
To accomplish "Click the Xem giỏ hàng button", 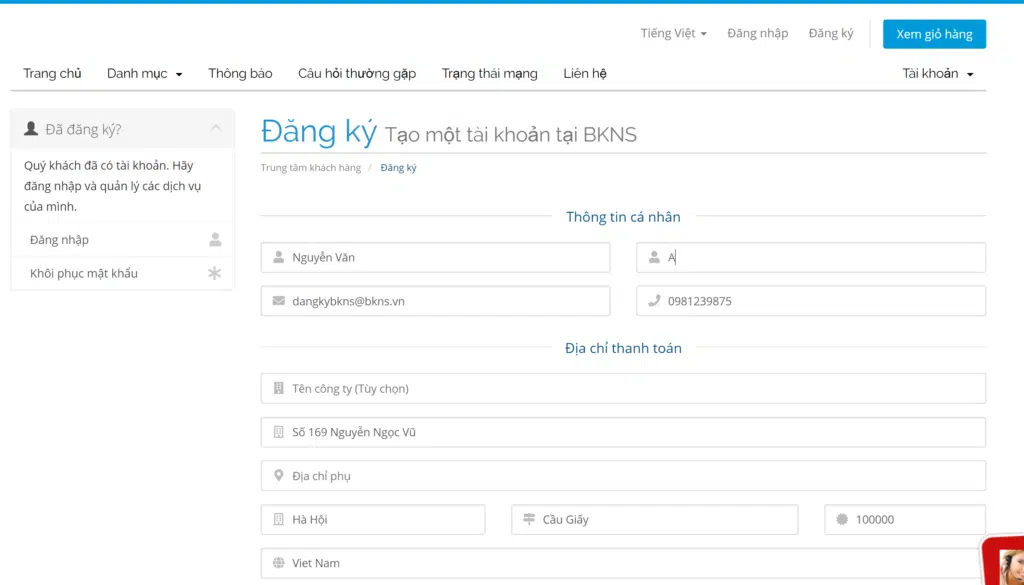I will tap(934, 34).
